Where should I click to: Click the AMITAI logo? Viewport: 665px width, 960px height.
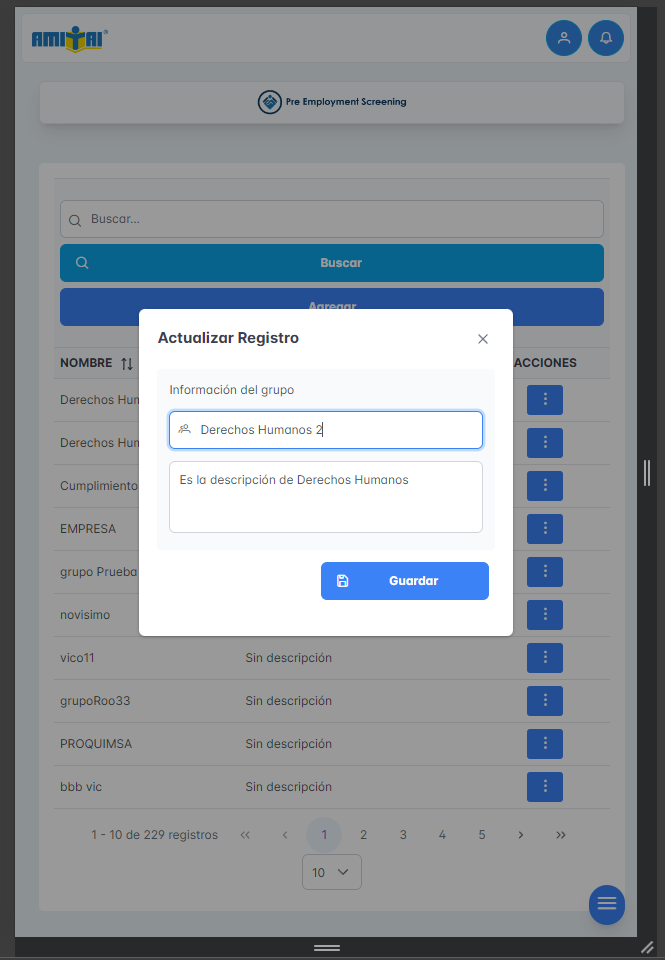click(x=69, y=39)
